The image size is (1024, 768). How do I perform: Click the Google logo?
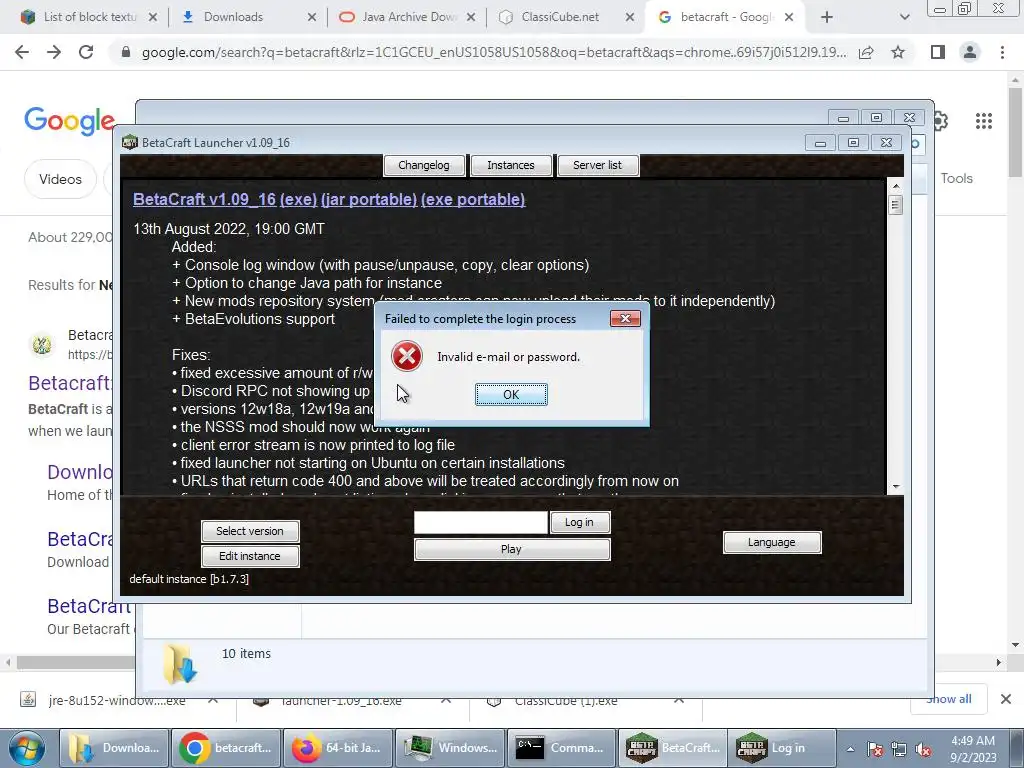(x=69, y=121)
